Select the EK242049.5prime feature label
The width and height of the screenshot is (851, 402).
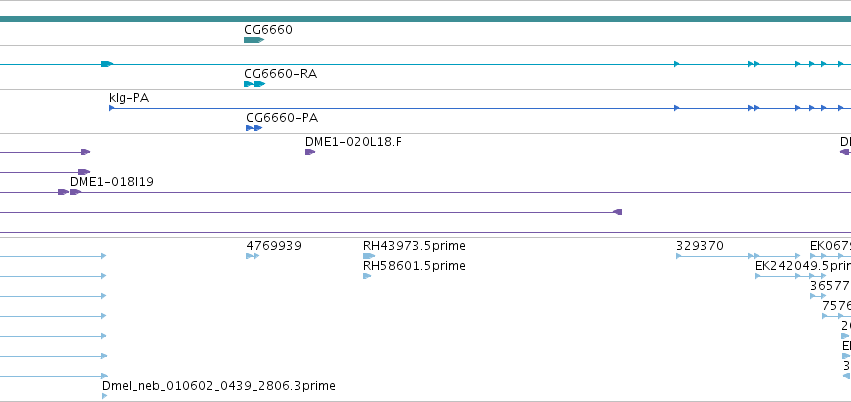coord(803,266)
